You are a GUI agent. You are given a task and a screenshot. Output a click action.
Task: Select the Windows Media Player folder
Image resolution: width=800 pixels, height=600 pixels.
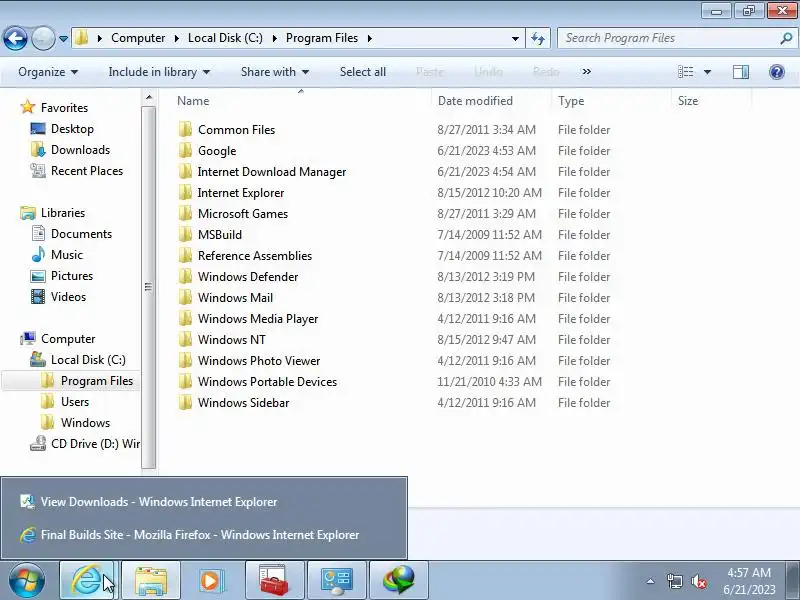(x=258, y=318)
